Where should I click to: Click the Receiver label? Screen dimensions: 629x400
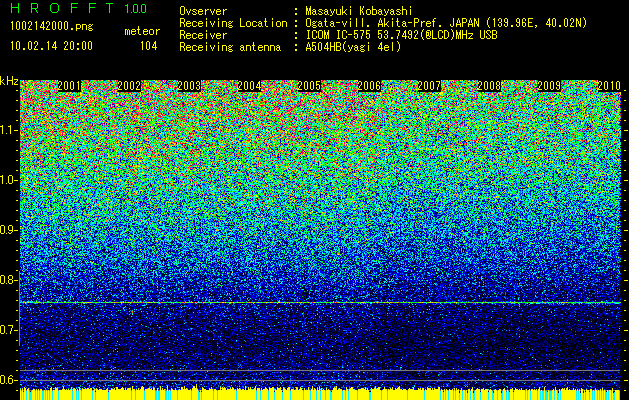coord(203,35)
